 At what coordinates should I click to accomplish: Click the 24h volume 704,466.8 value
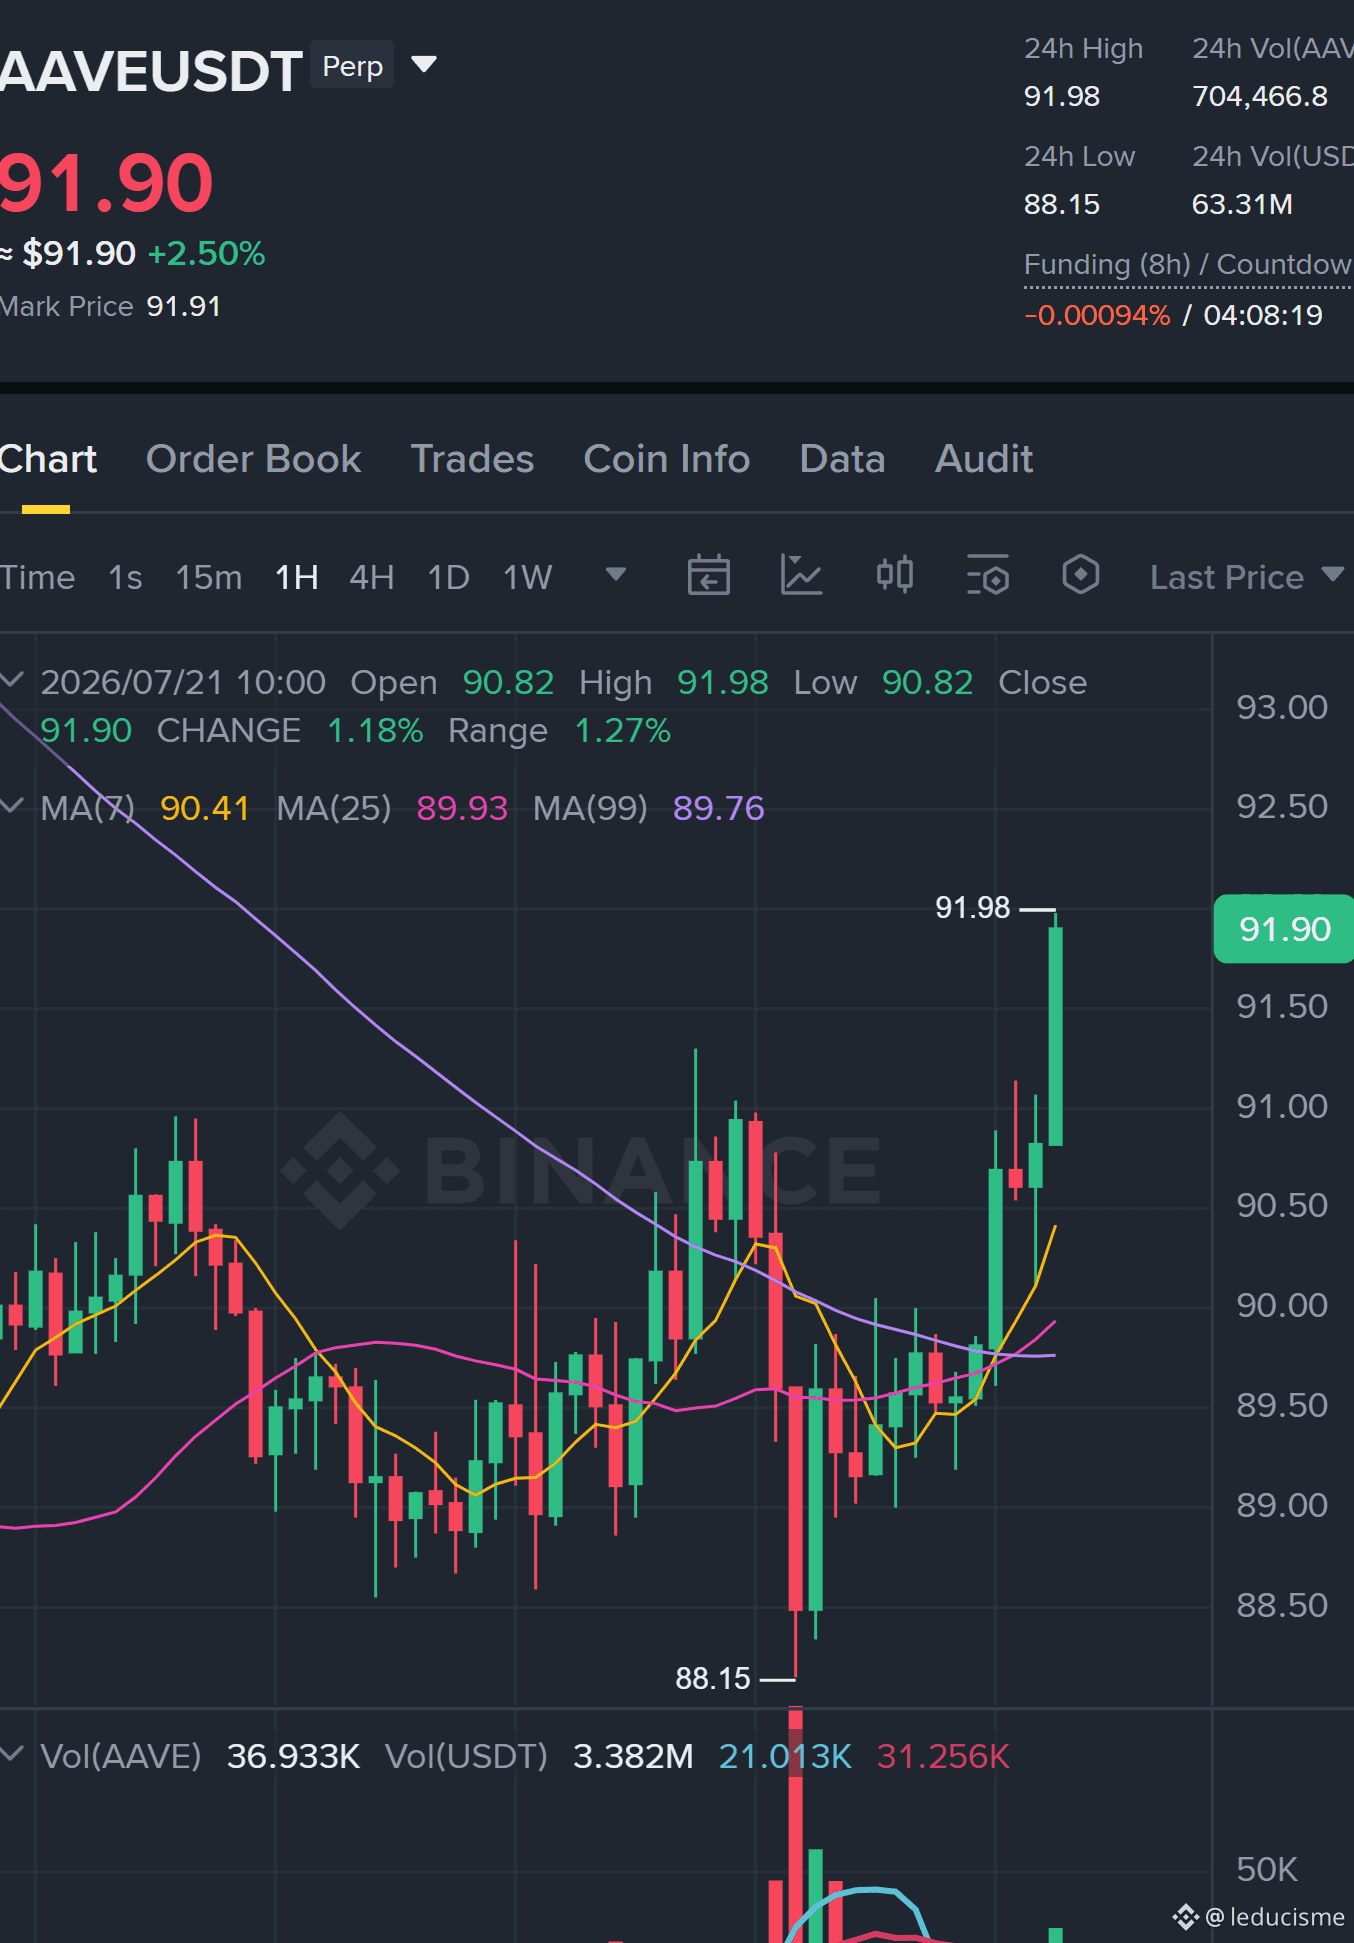pyautogui.click(x=1259, y=96)
